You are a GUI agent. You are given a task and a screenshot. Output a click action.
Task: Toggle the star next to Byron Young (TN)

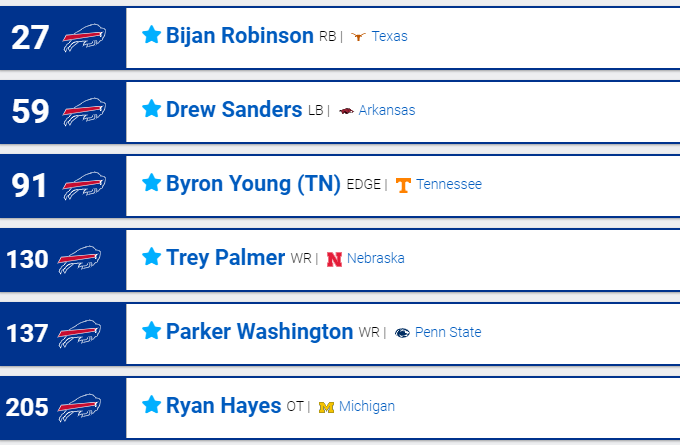(x=151, y=182)
